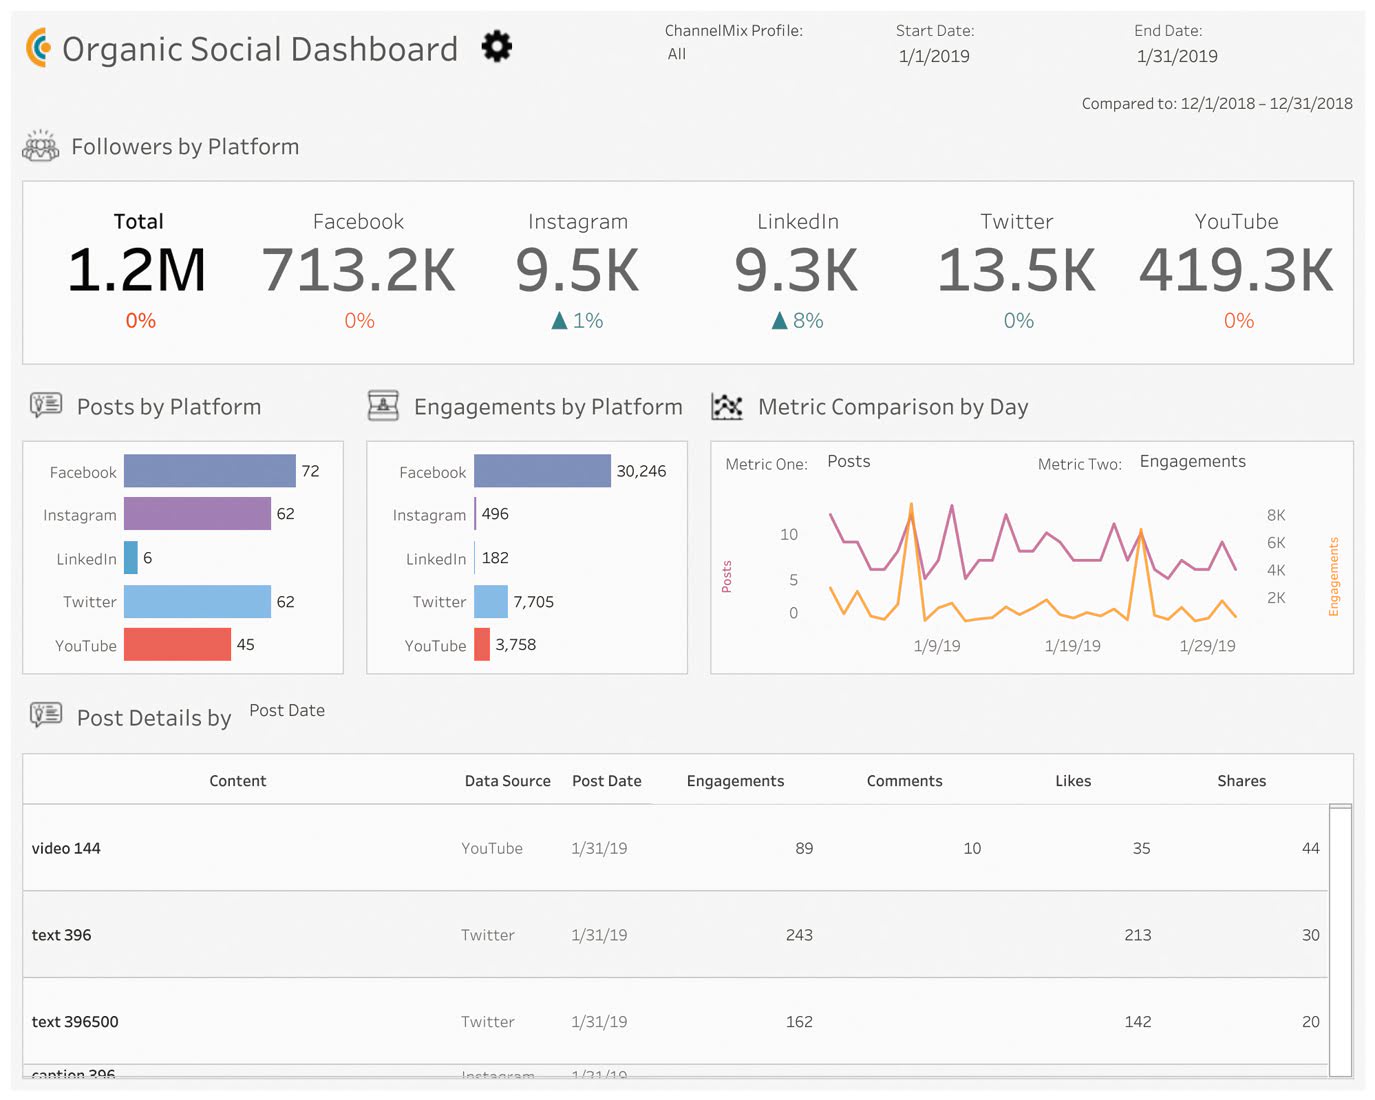Open Metric Two Engagements dropdown
This screenshot has width=1375, height=1100.
(1192, 461)
